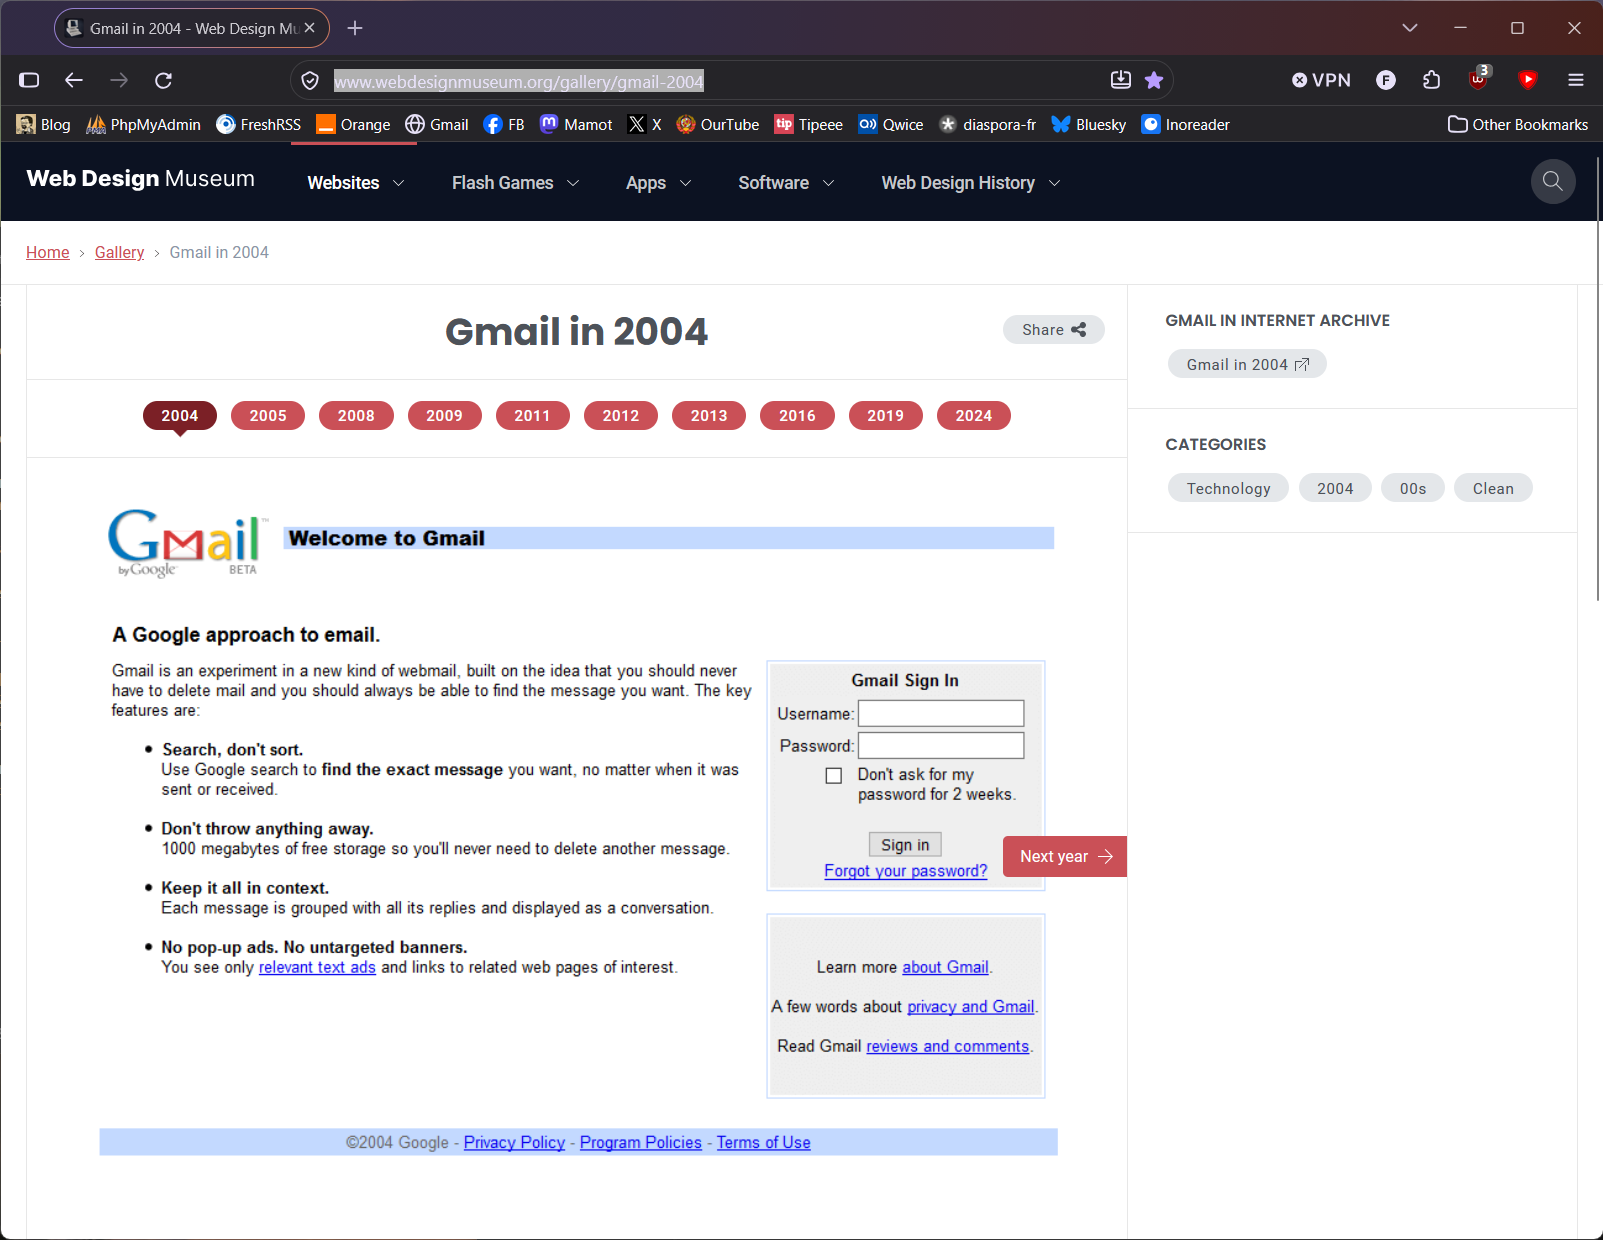Image resolution: width=1603 pixels, height=1240 pixels.
Task: Expand the Flash Games navigation menu
Action: (x=516, y=183)
